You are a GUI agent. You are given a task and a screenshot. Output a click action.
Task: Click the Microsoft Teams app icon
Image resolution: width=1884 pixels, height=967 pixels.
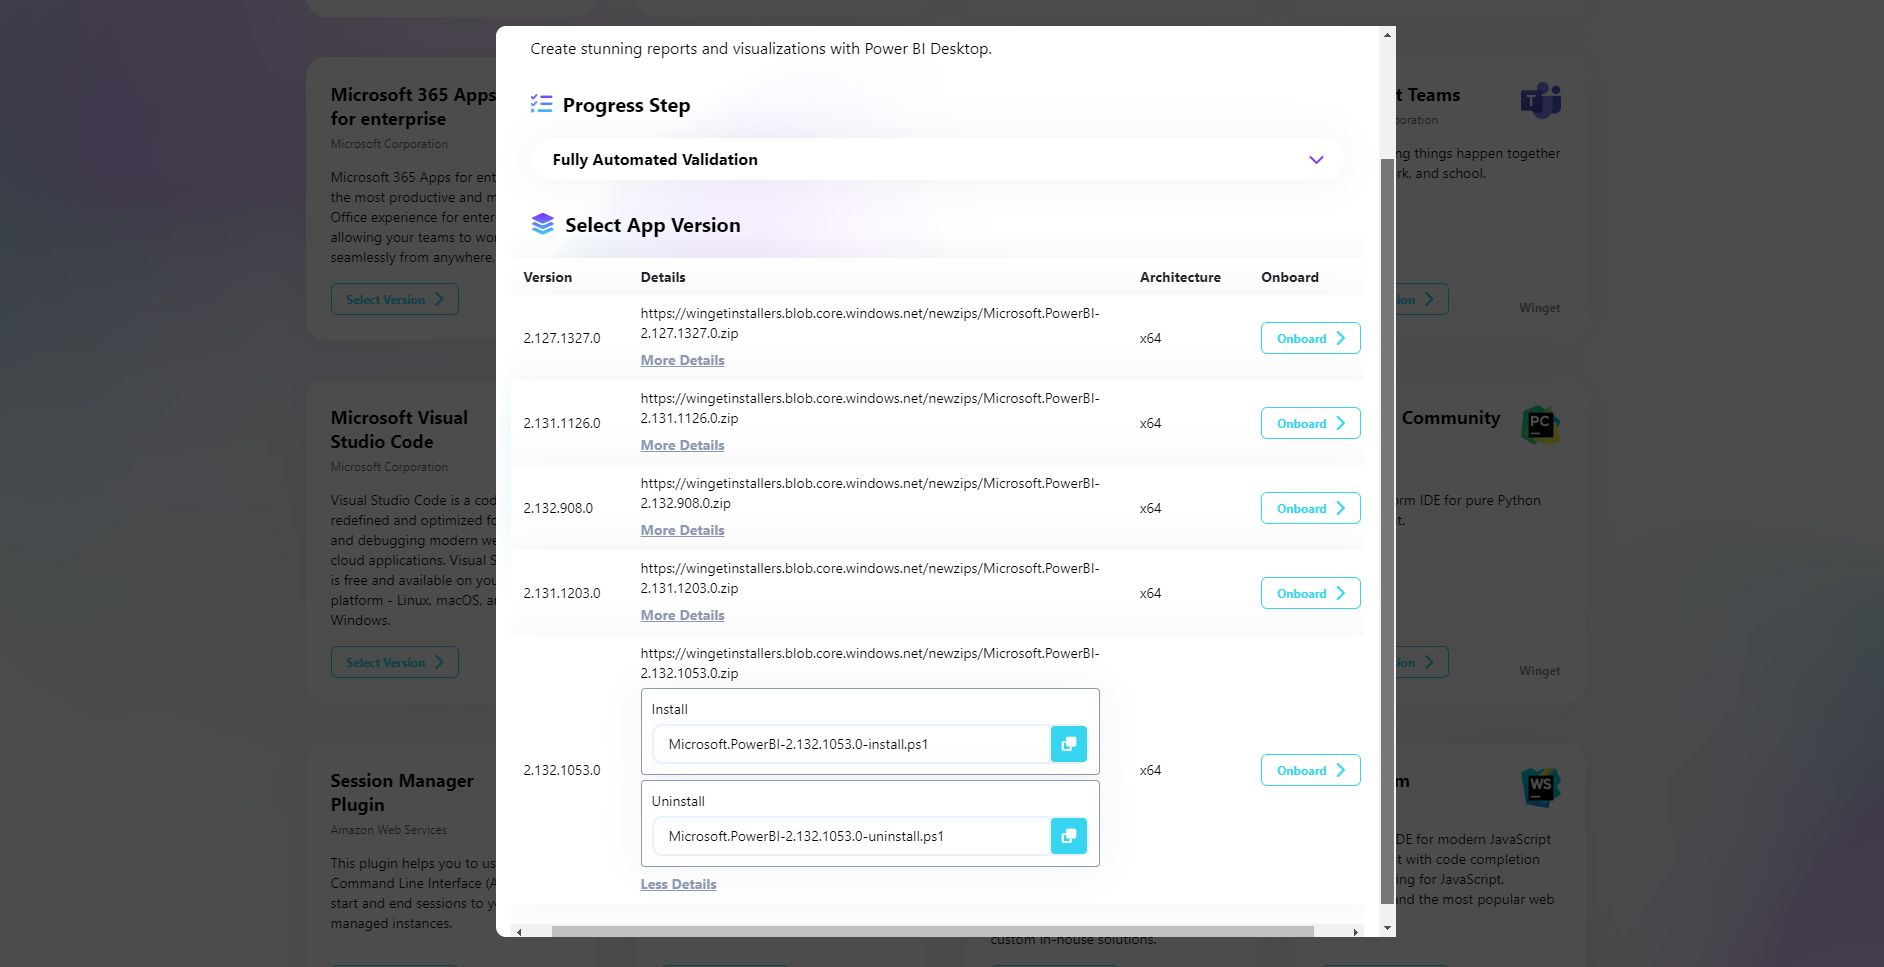1540,100
